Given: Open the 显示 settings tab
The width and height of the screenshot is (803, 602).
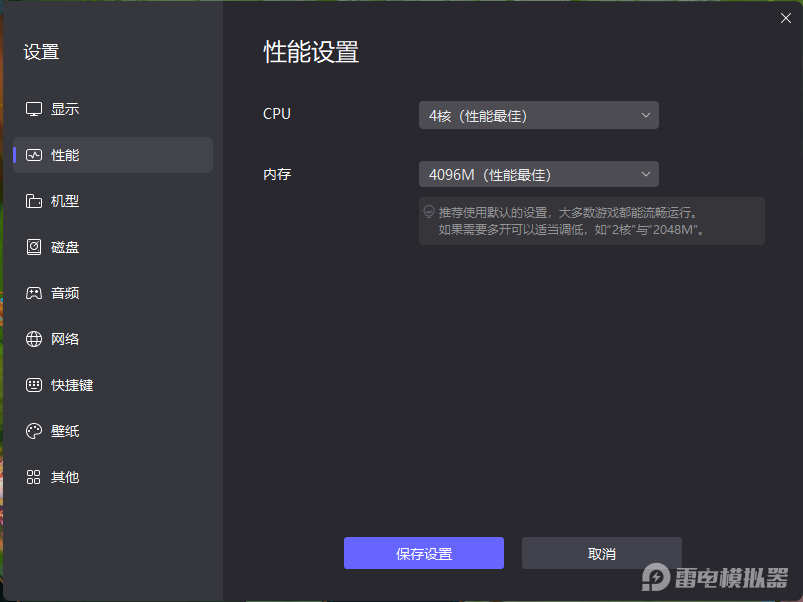Looking at the screenshot, I should [x=113, y=109].
